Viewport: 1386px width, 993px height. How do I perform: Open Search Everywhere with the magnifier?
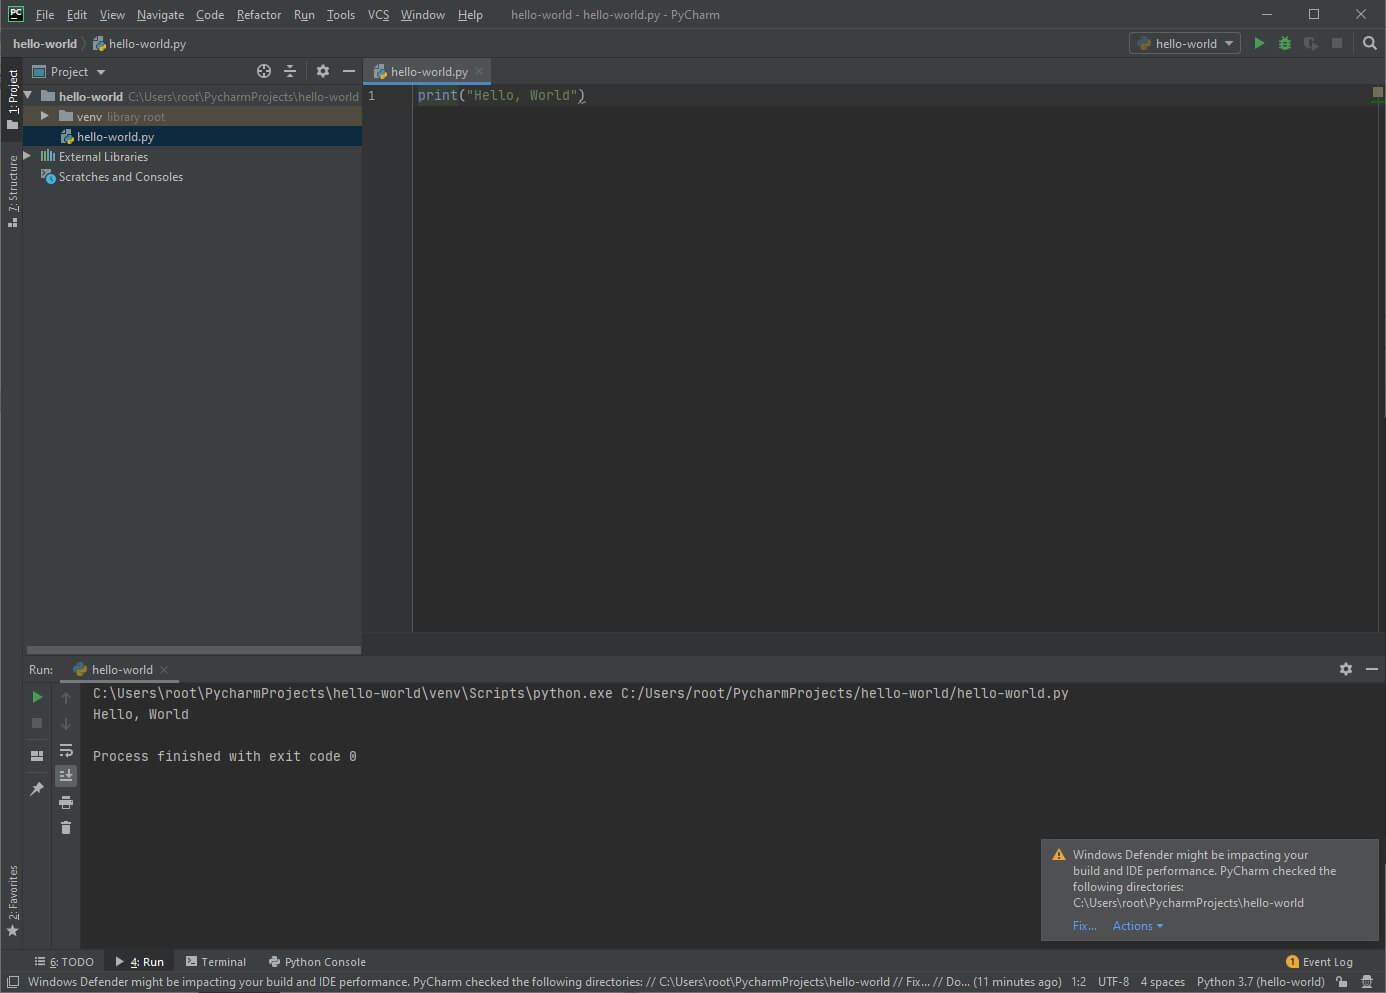coord(1369,43)
